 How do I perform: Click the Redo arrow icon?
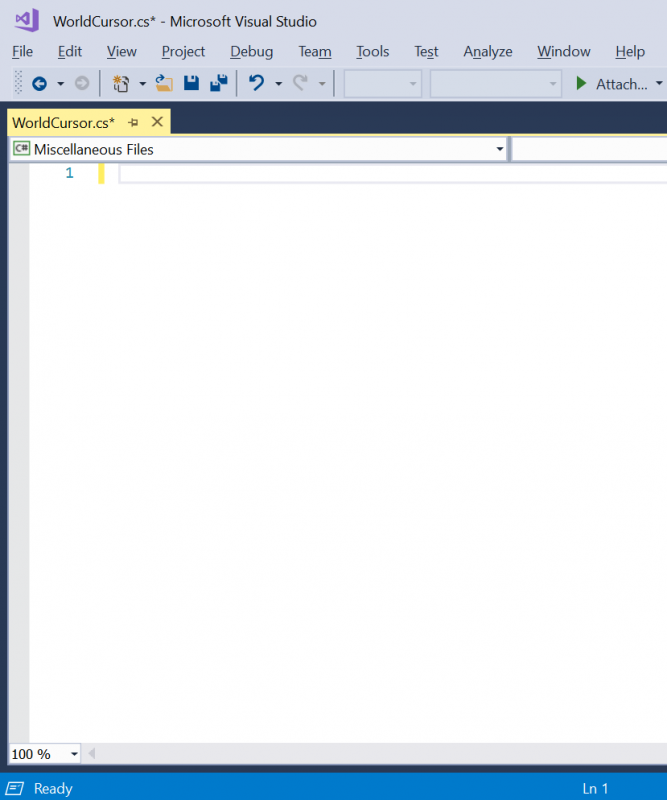point(301,83)
